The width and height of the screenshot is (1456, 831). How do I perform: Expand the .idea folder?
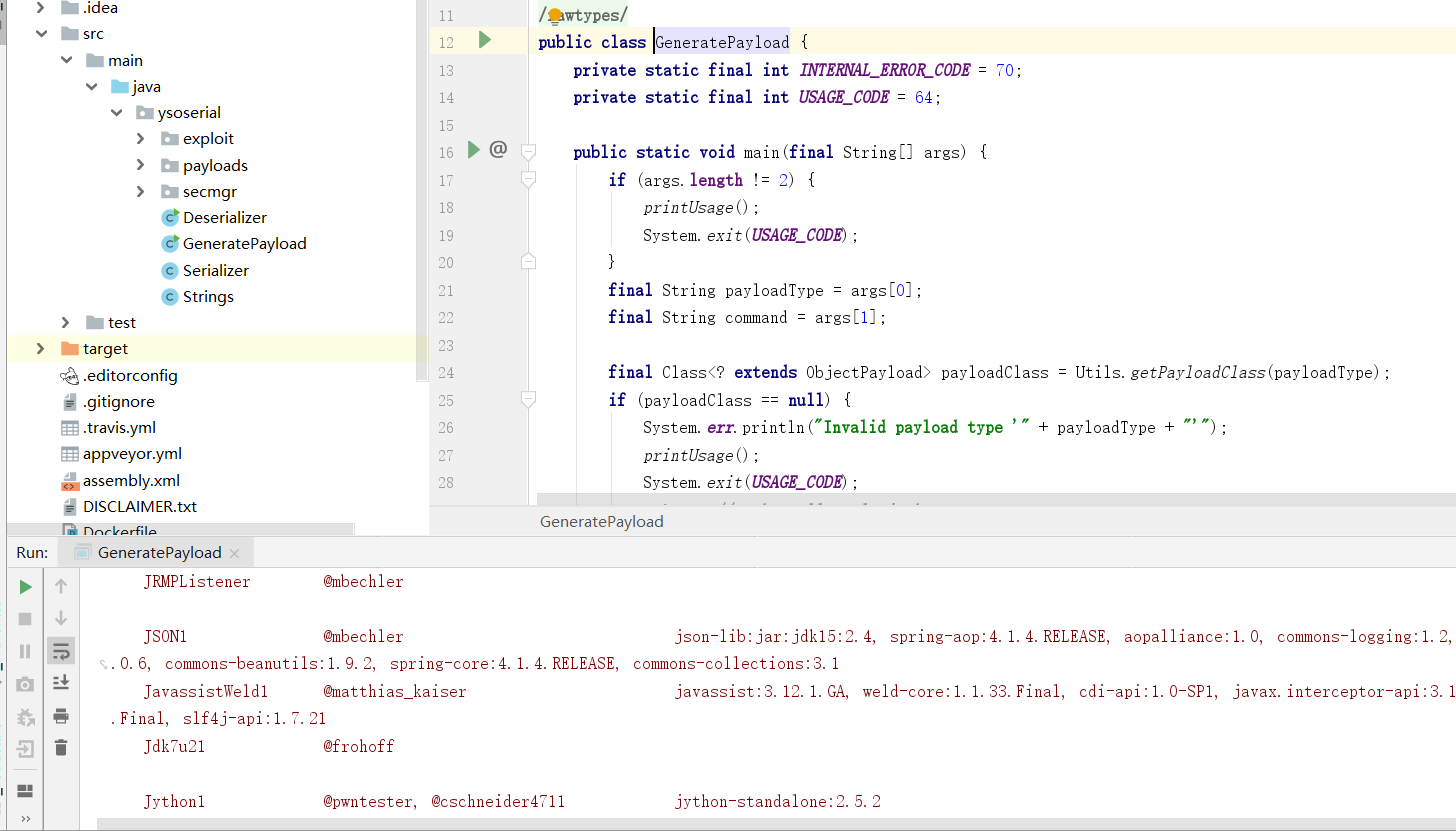(x=41, y=8)
